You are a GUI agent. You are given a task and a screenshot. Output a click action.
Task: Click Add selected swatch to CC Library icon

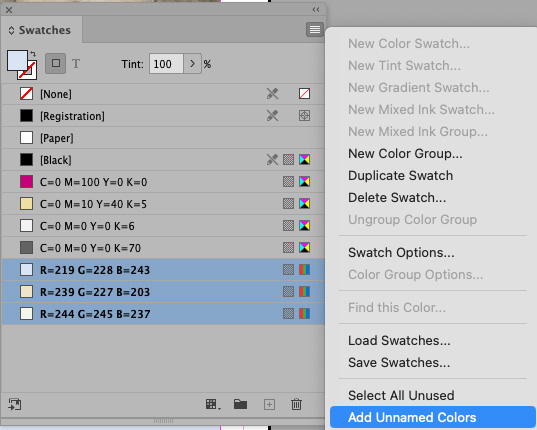click(15, 404)
